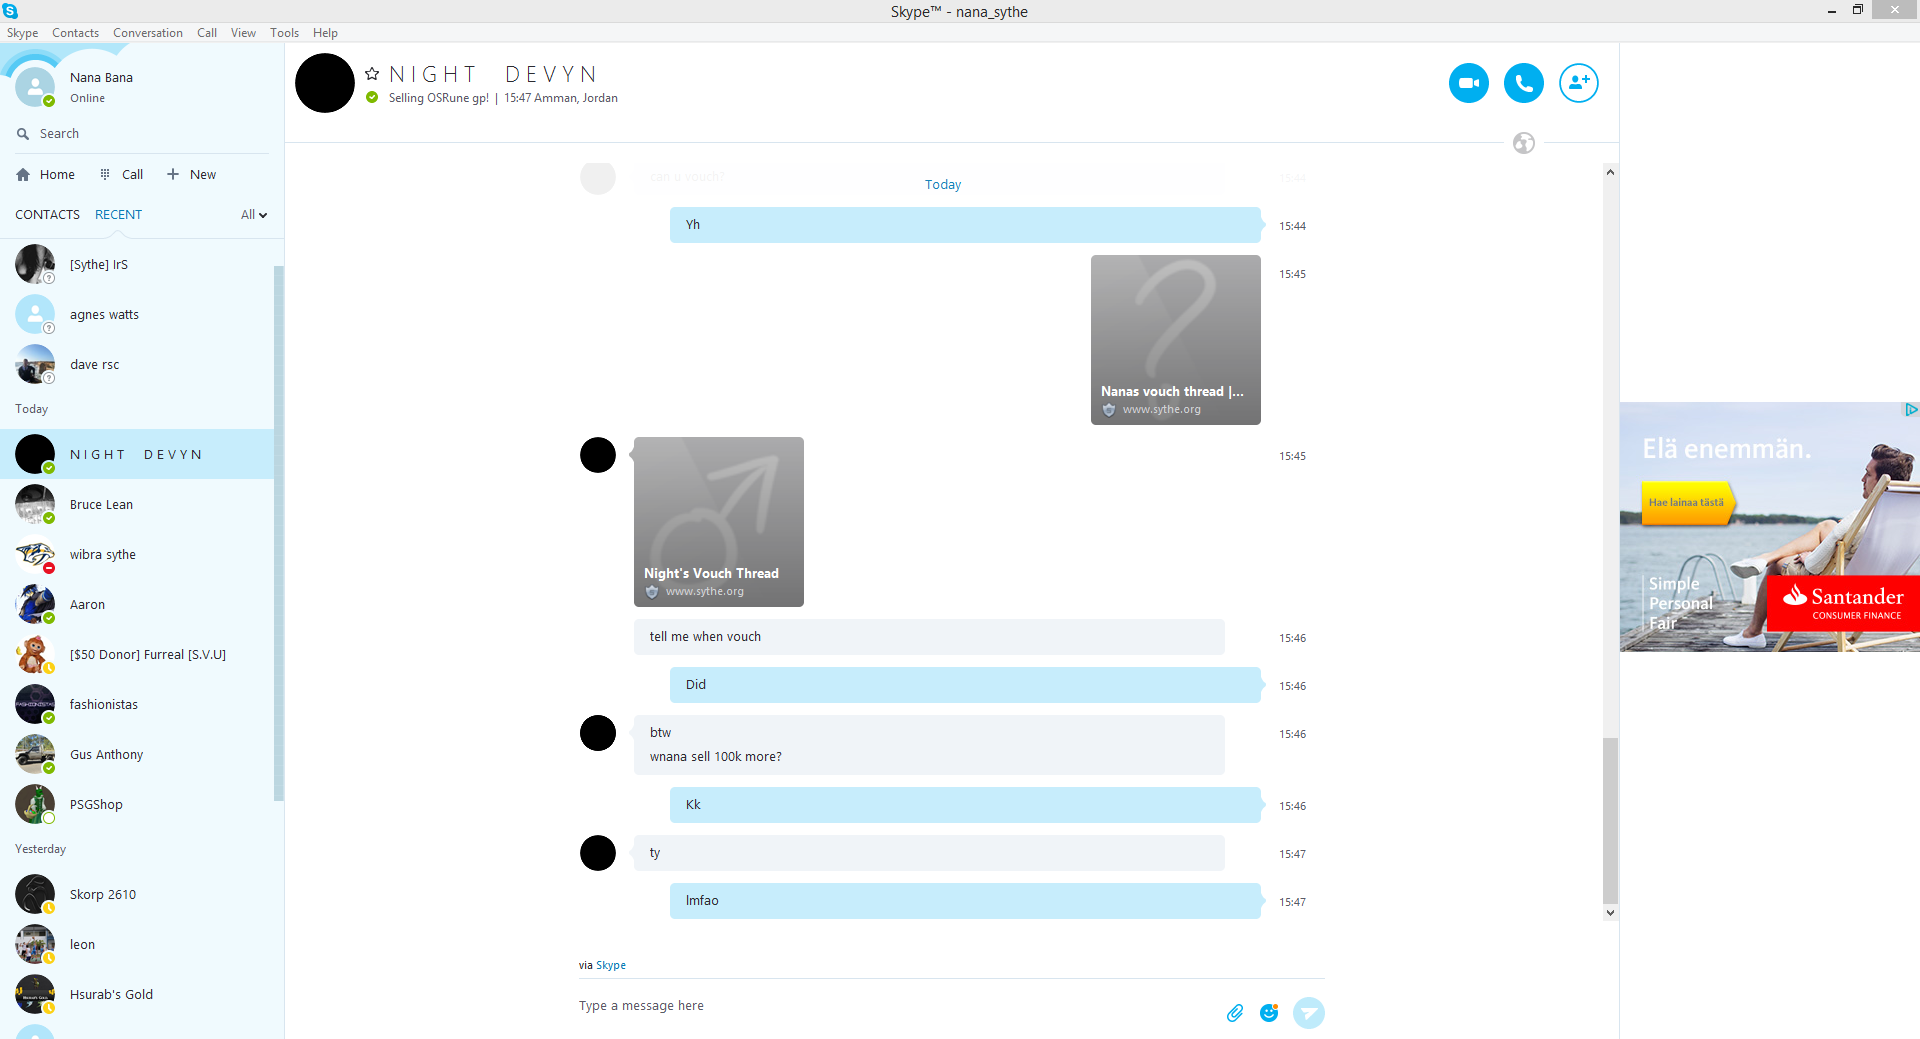Open the Skorp 2610 conversation

pyautogui.click(x=137, y=894)
